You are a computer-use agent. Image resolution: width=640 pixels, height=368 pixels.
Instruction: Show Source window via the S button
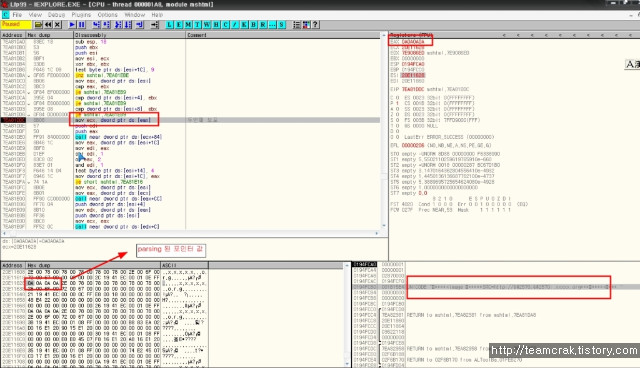[282, 25]
